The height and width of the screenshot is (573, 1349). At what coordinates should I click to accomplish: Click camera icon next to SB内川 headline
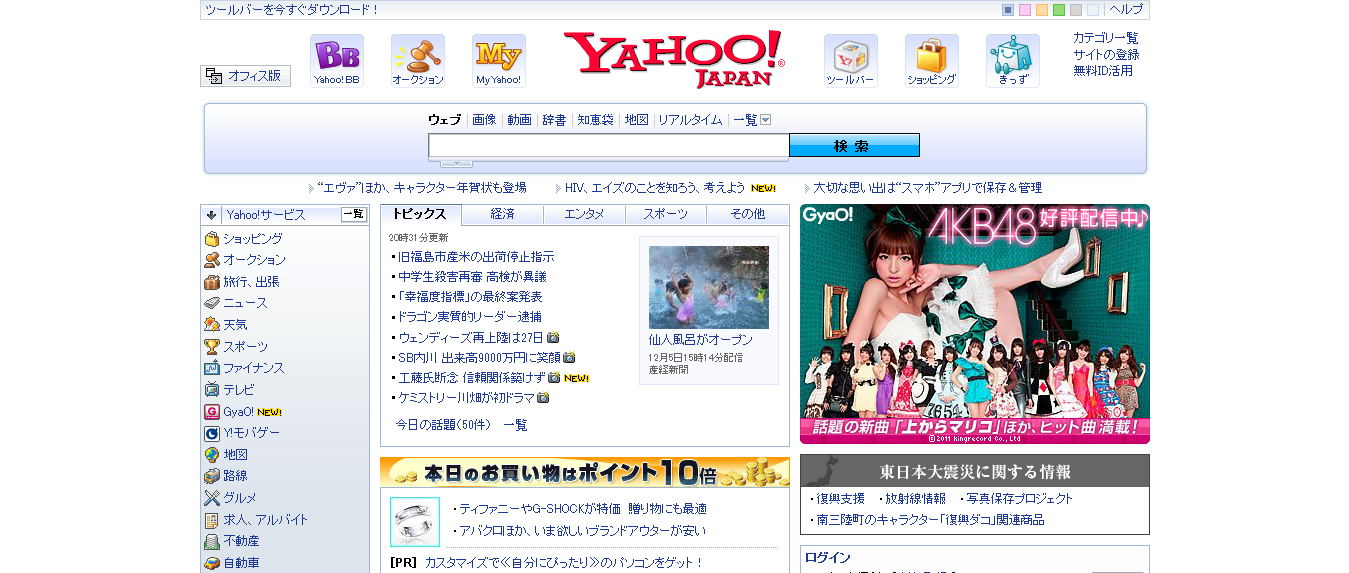(x=569, y=358)
